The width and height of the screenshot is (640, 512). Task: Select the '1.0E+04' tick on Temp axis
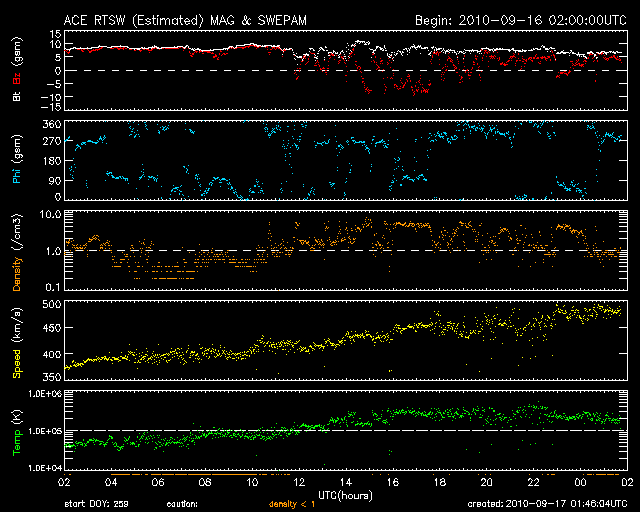pyautogui.click(x=45, y=468)
